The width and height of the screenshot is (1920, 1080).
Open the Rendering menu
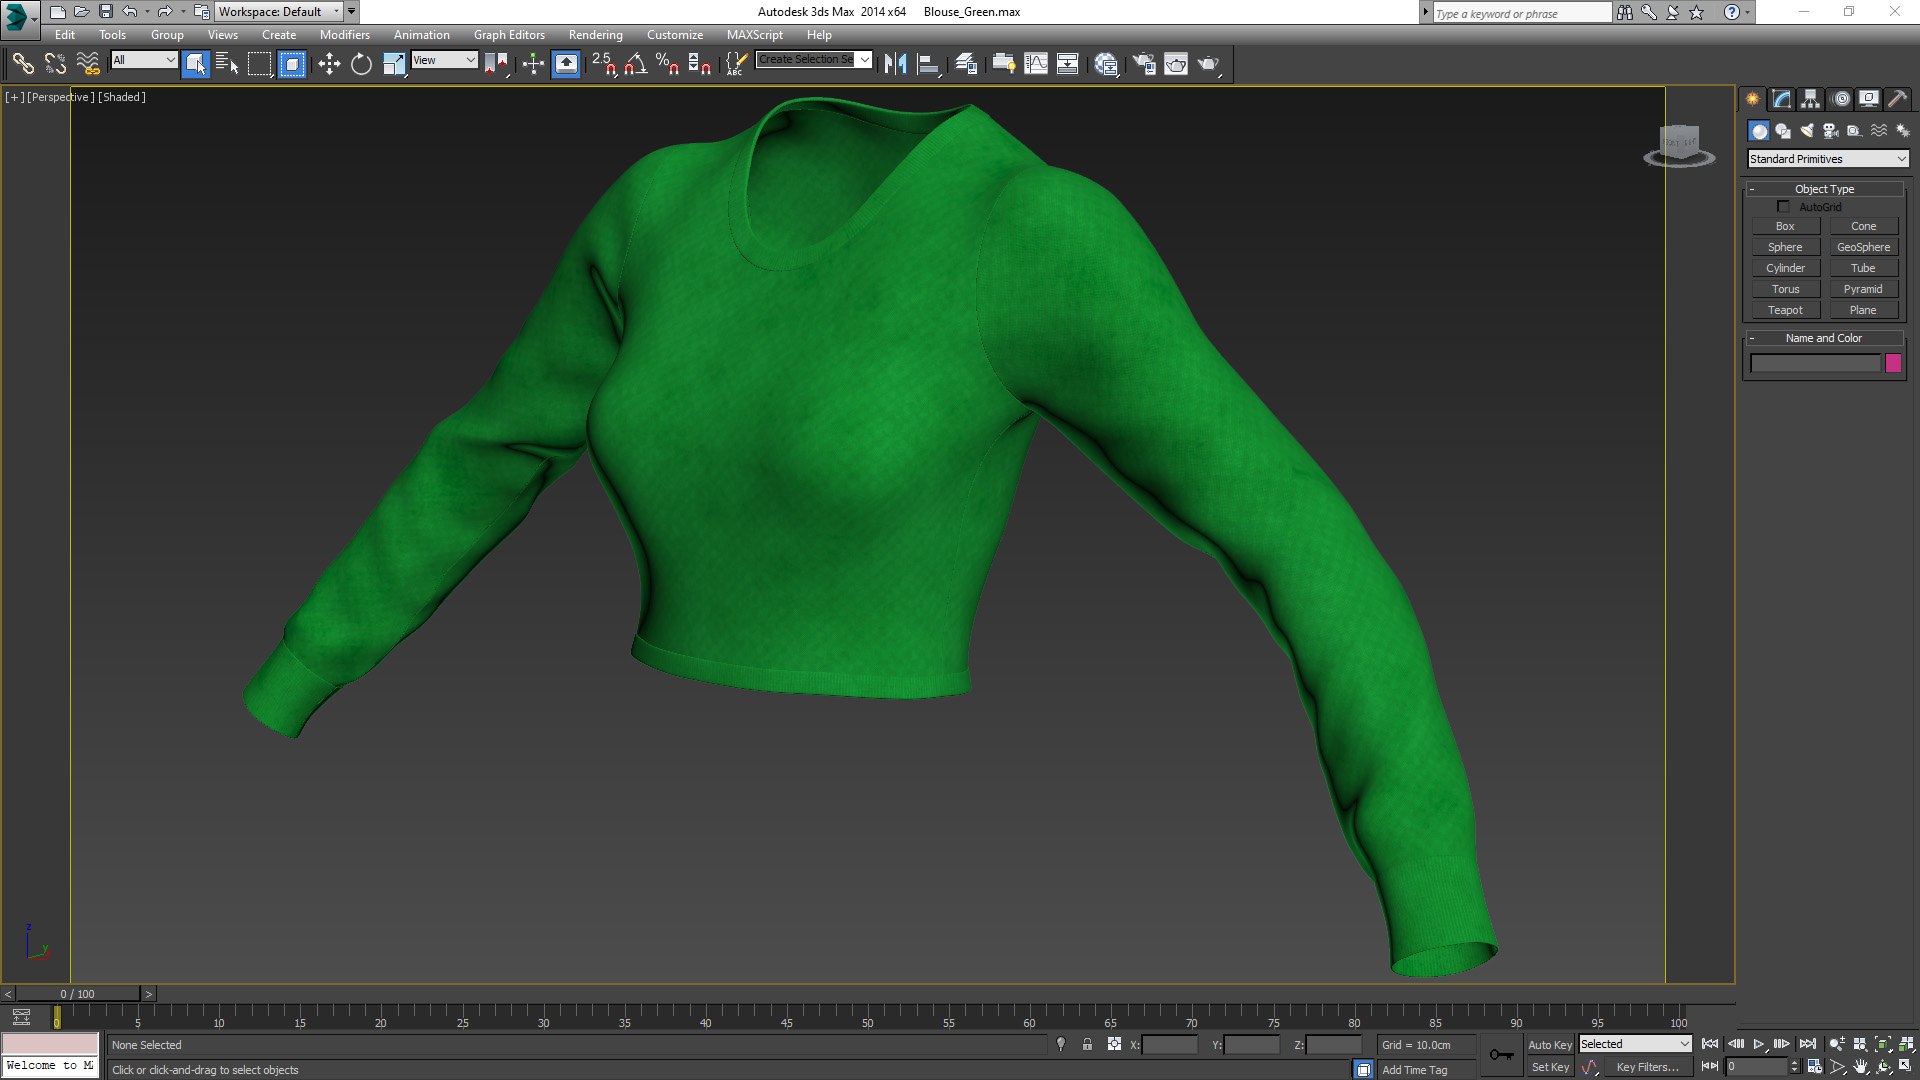(x=596, y=34)
